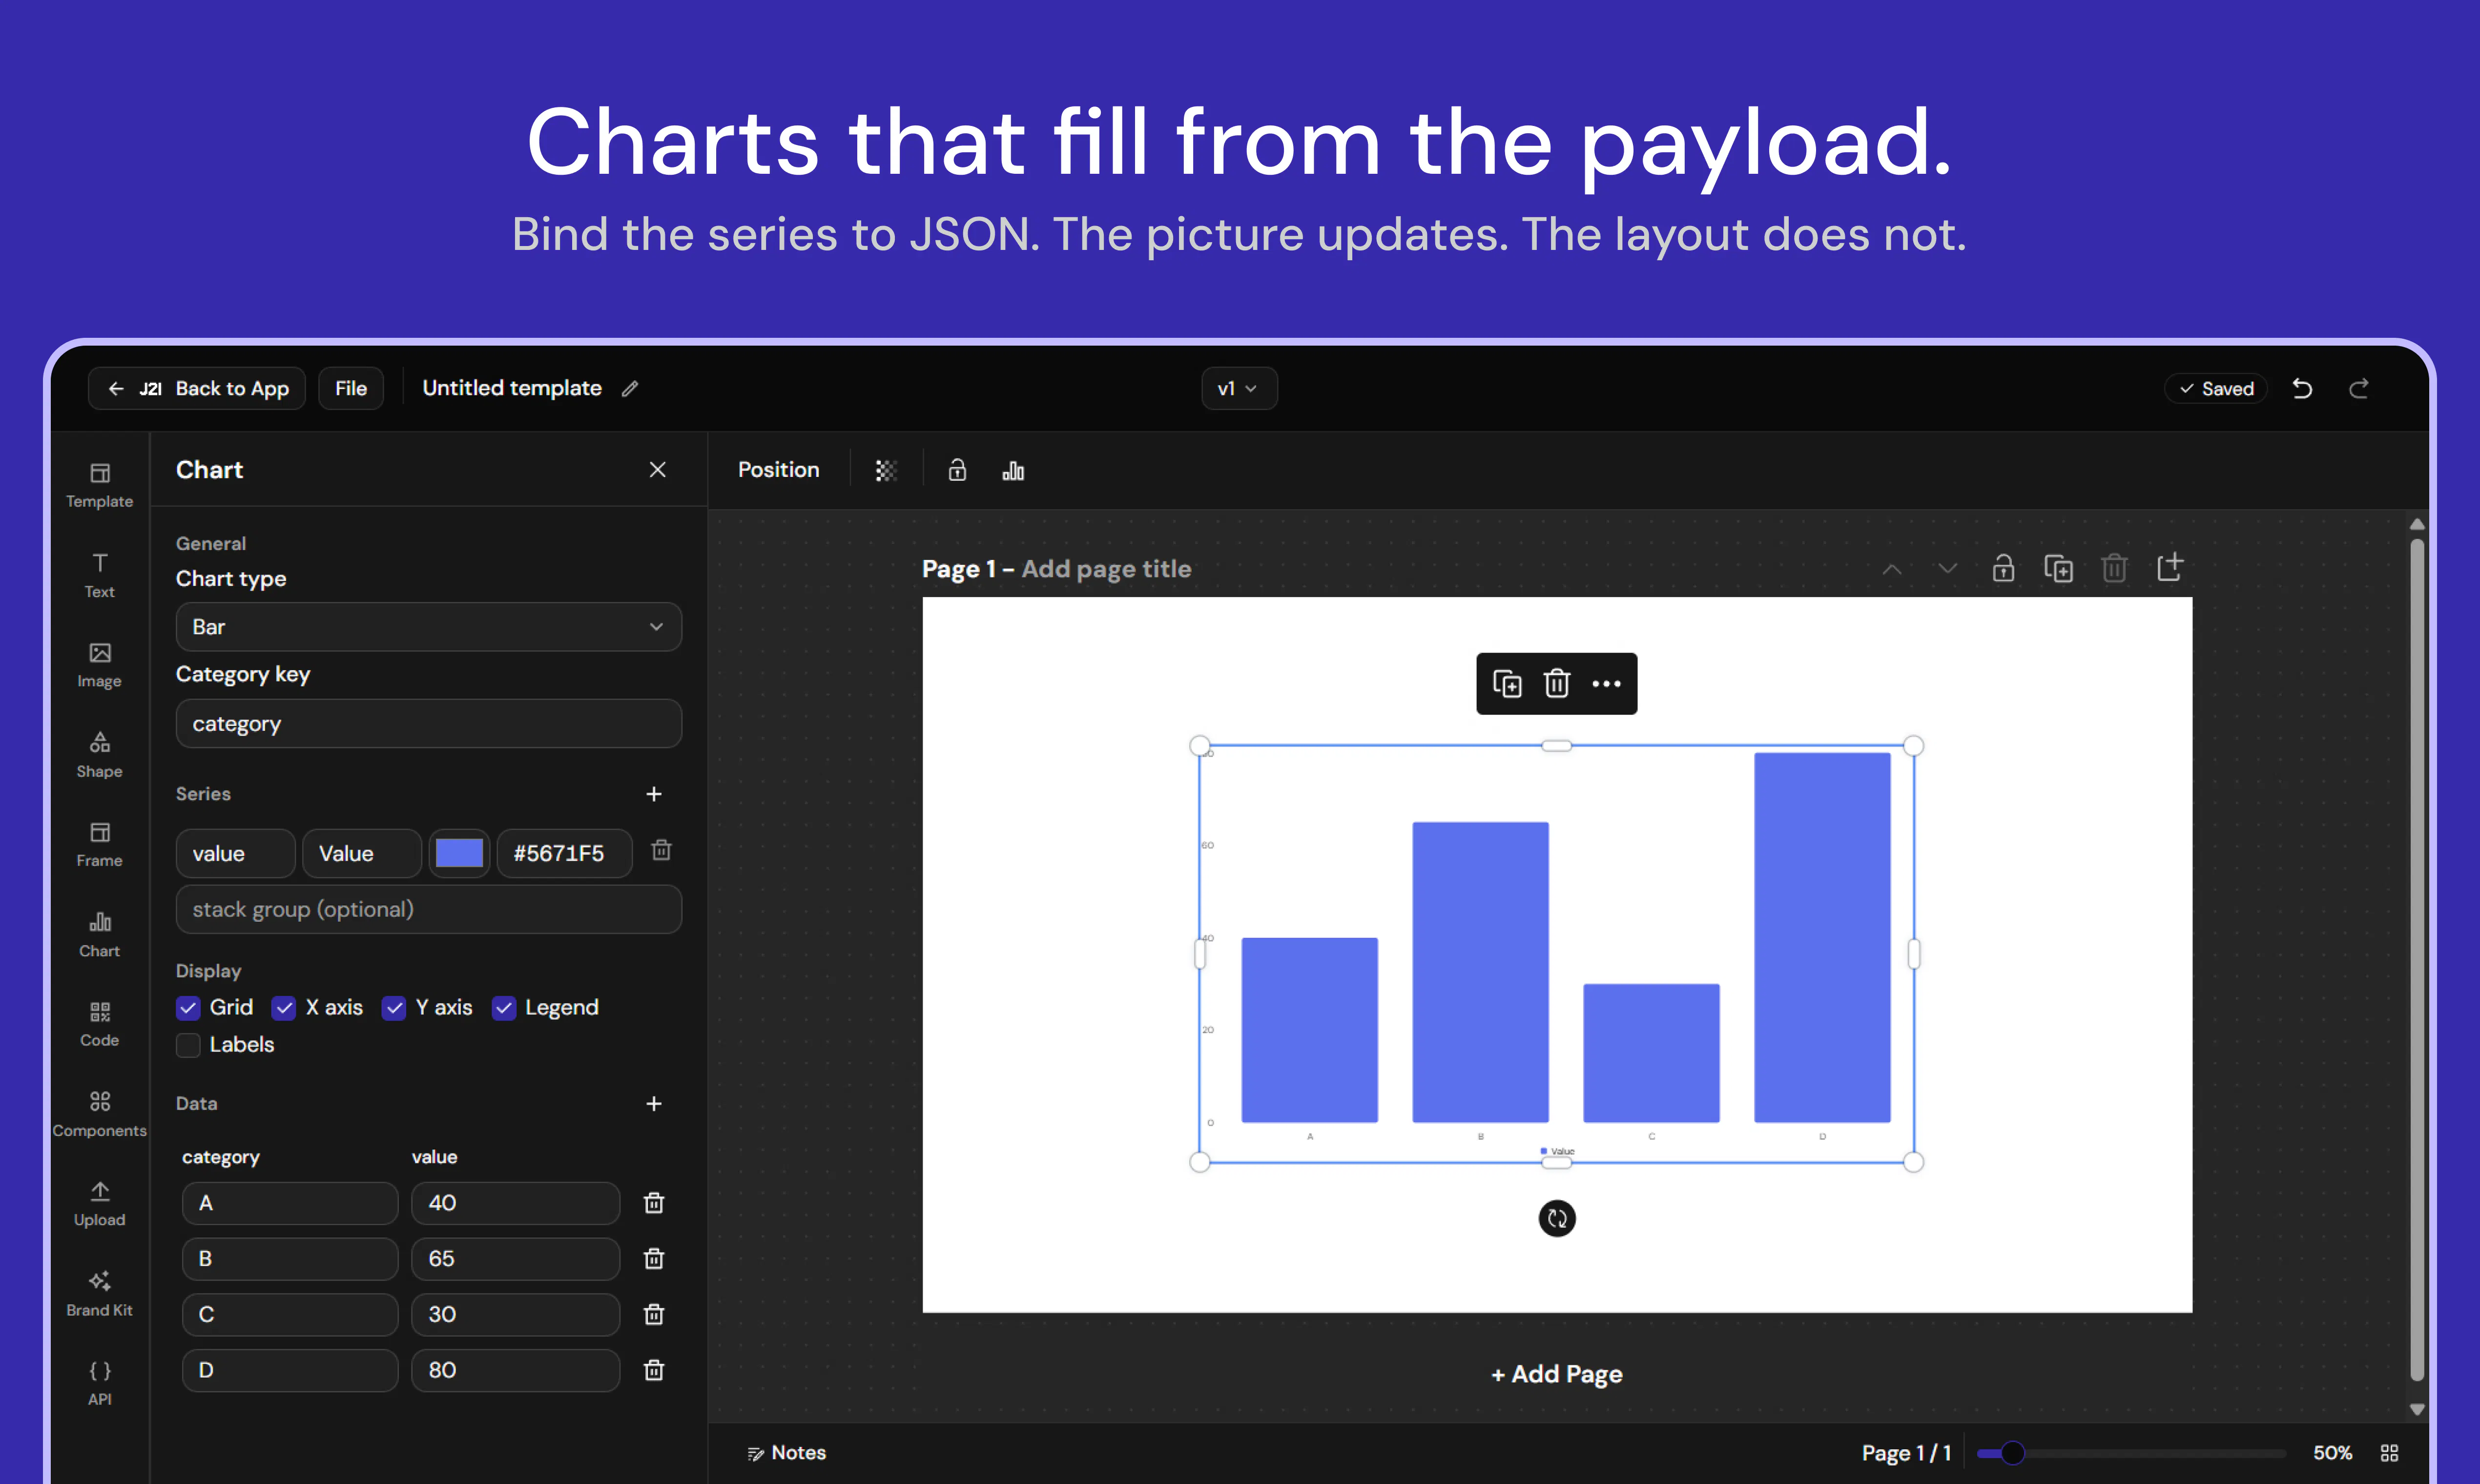
Task: Click the edit pencil next to template name
Action: 630,388
